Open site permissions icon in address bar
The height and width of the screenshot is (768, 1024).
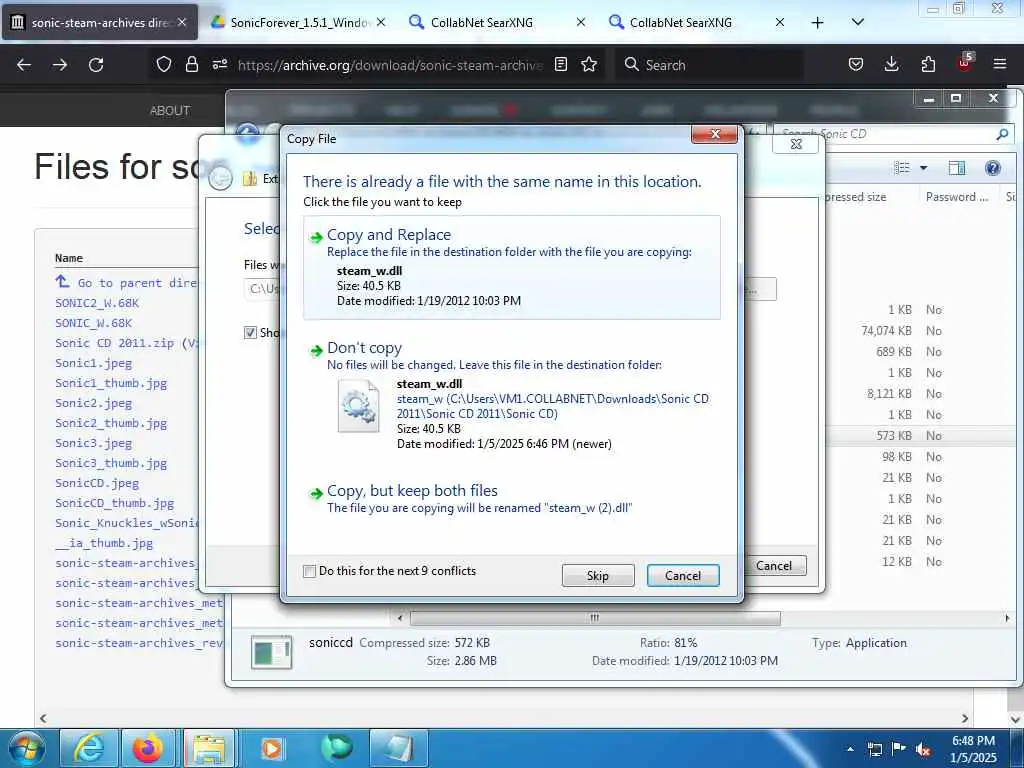220,65
